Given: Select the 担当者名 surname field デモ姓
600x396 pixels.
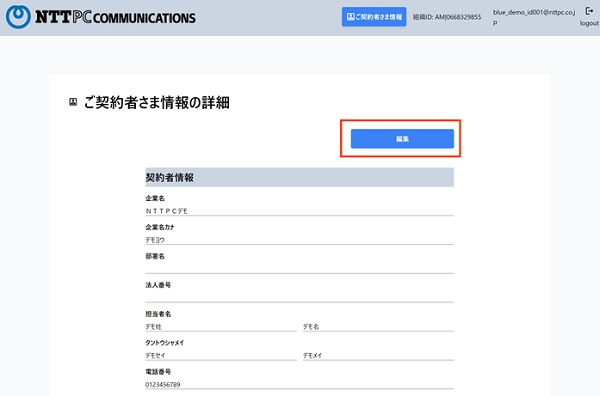Looking at the screenshot, I should point(220,327).
